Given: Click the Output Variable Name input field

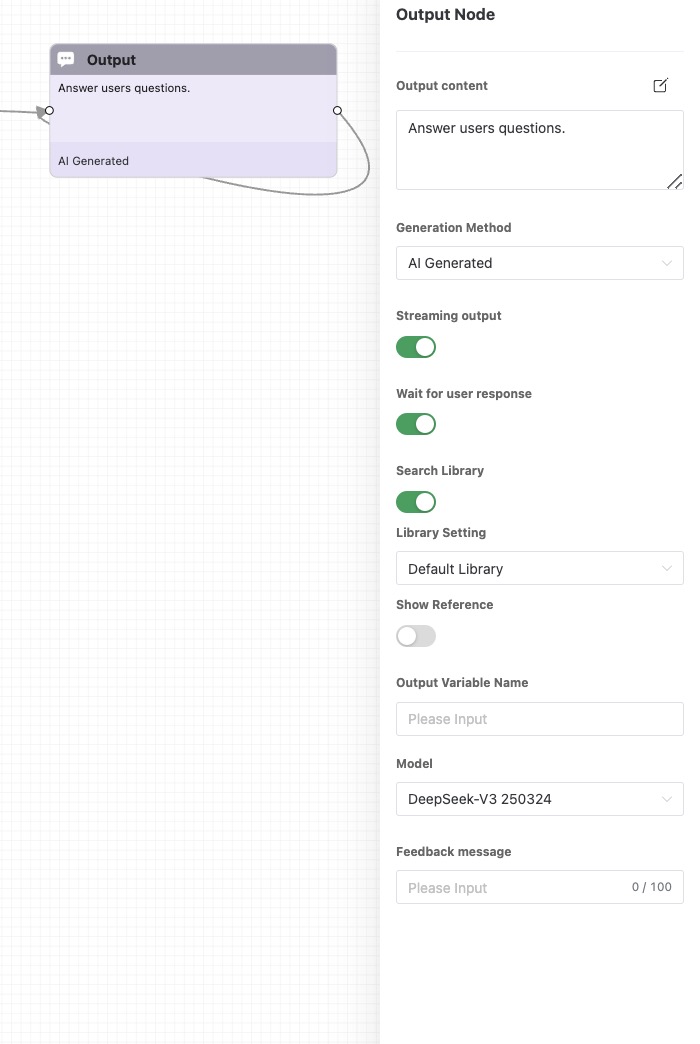Looking at the screenshot, I should point(539,719).
